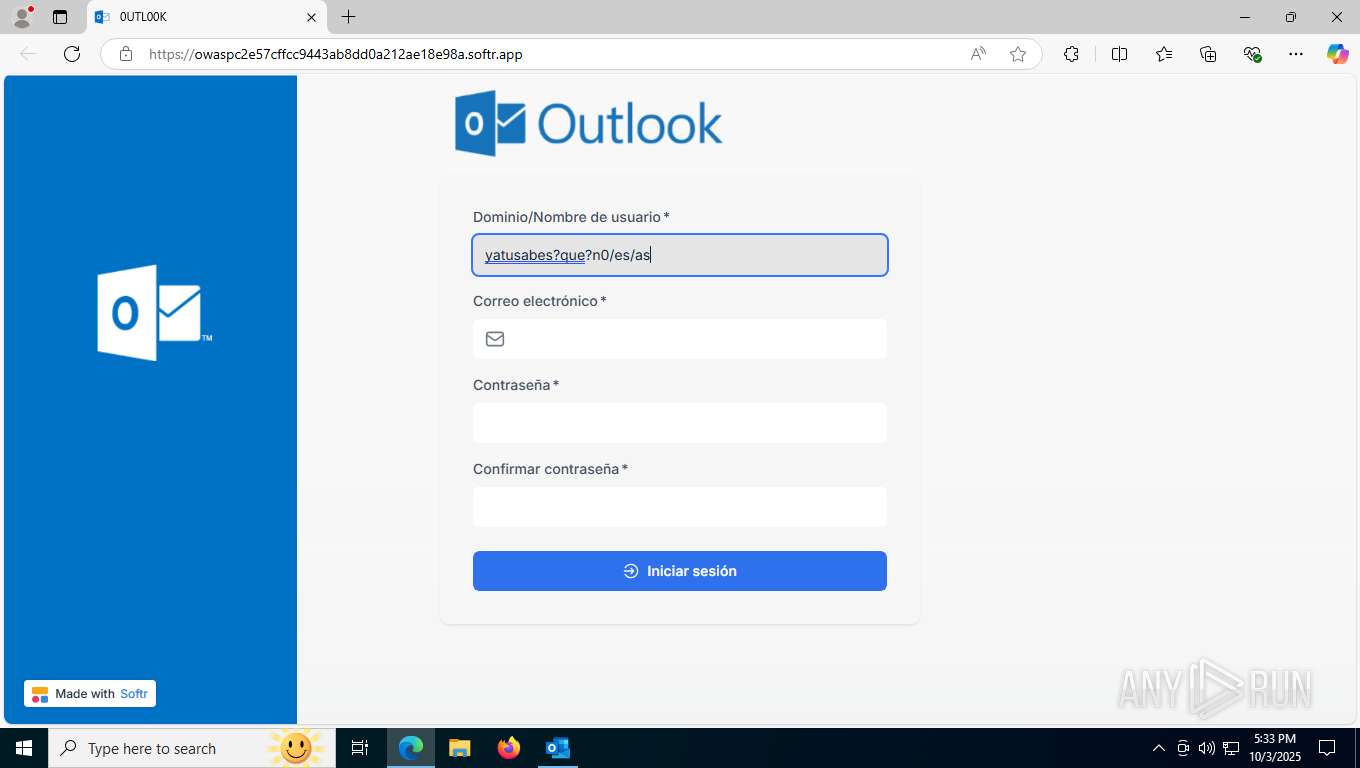Show hidden tray icons chevron

(x=1159, y=748)
